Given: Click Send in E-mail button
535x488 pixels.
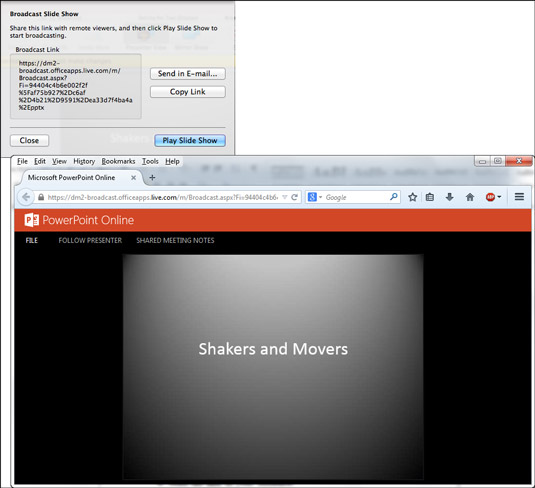Looking at the screenshot, I should 188,74.
